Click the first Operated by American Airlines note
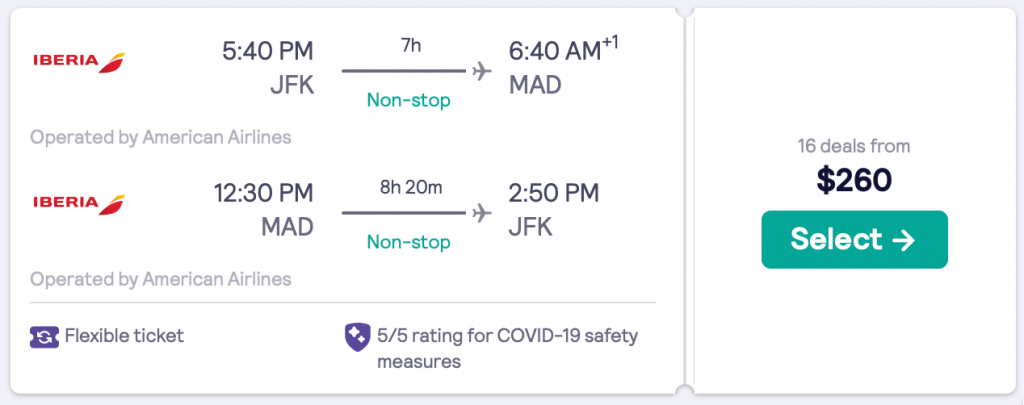This screenshot has height=405, width=1024. click(161, 137)
